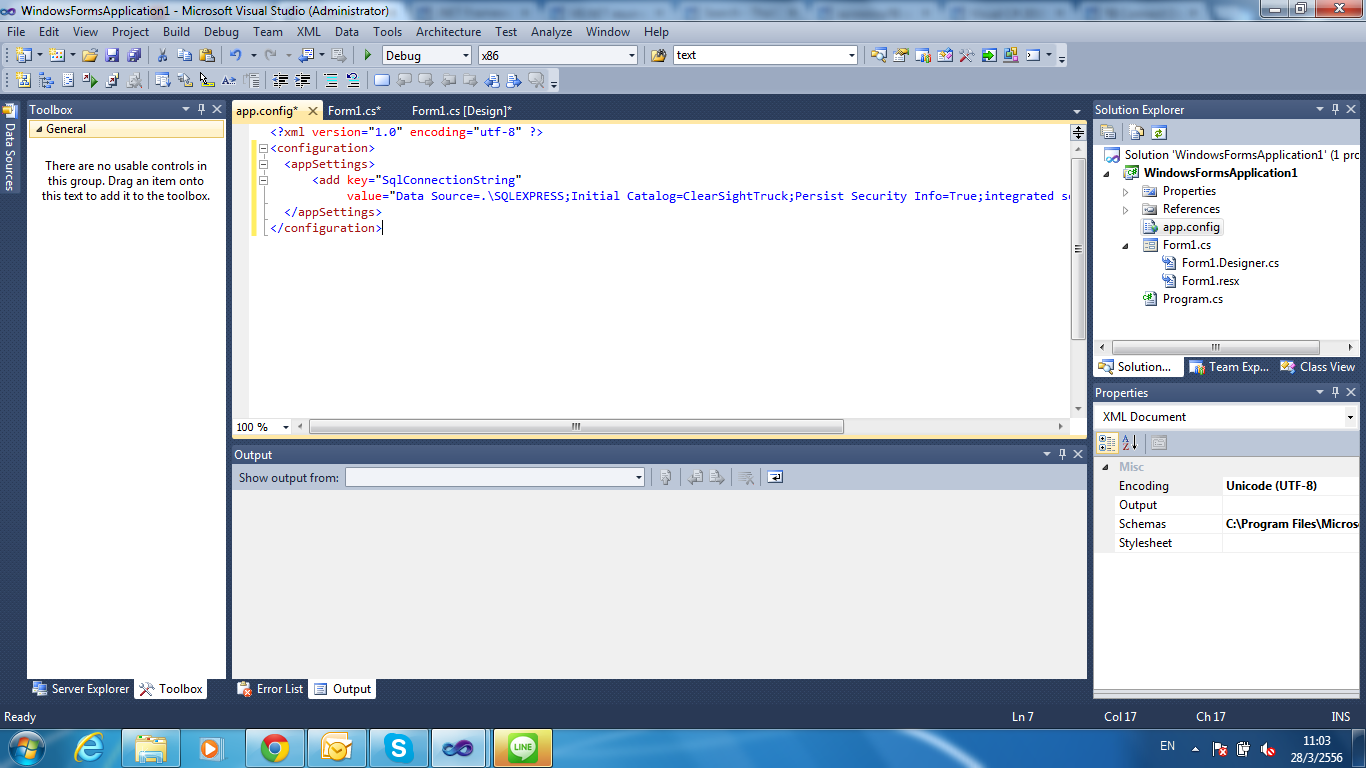Click the Paste clipboard icon

tap(206, 55)
